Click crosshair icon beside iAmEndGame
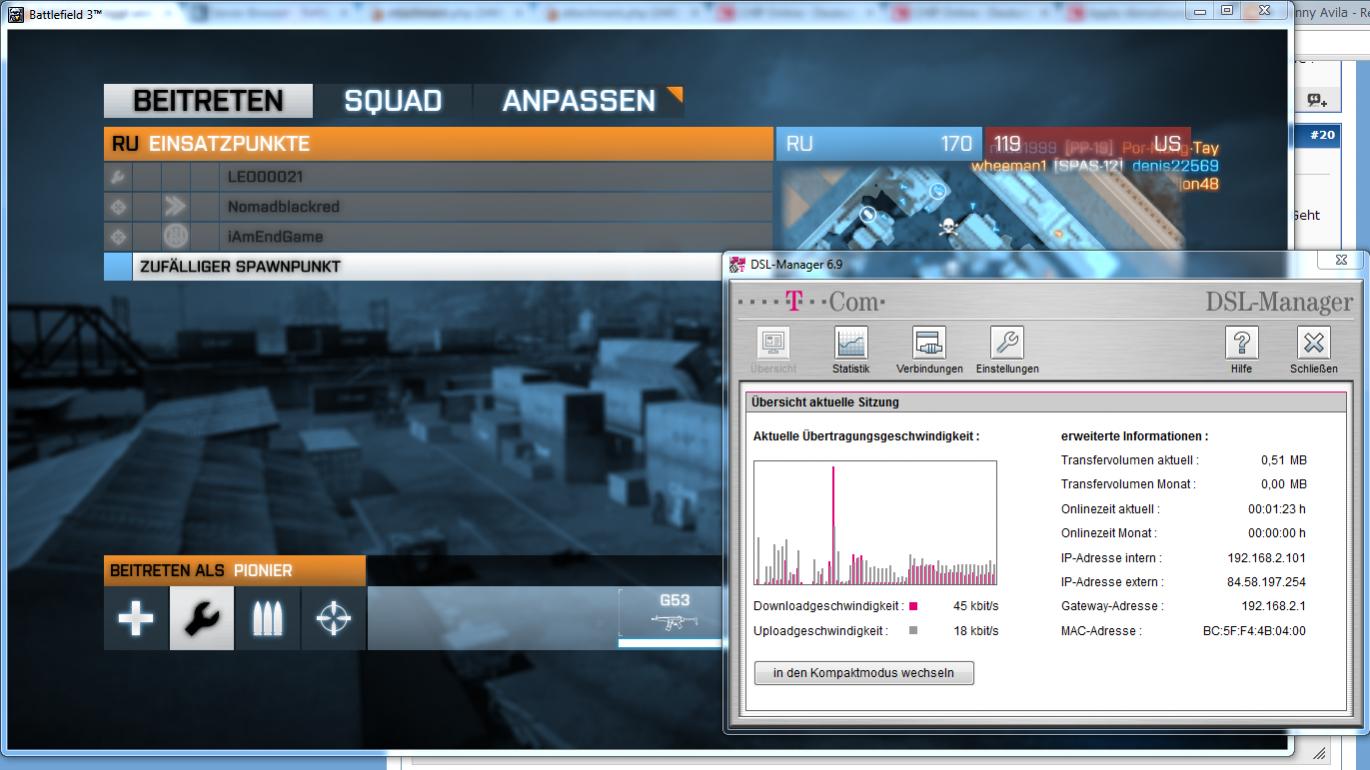Viewport: 1370px width, 770px height. 117,237
